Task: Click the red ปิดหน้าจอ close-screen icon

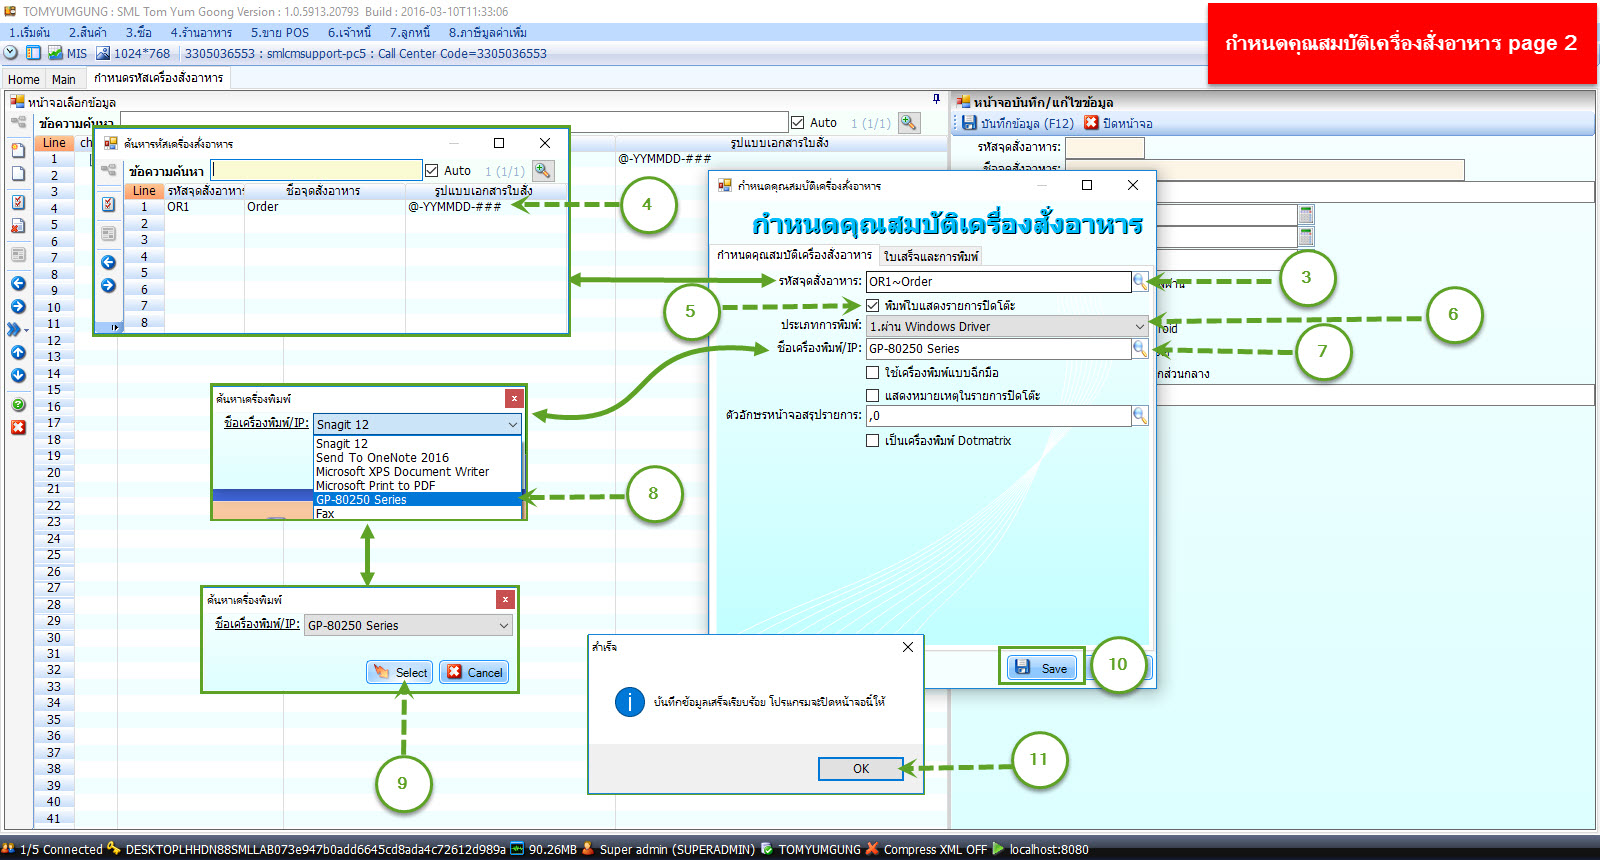Action: pyautogui.click(x=1092, y=123)
